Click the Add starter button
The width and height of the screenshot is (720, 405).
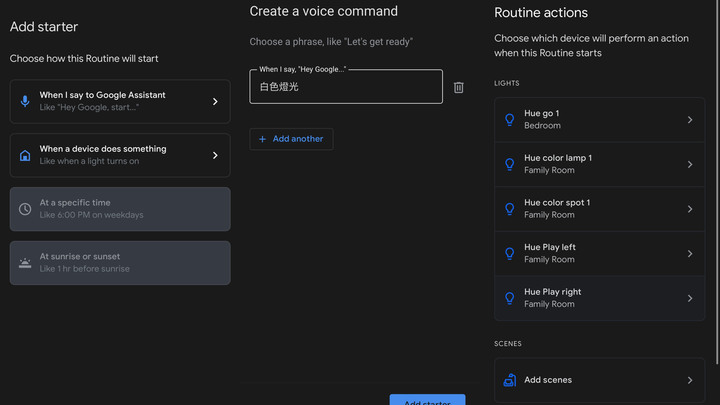pyautogui.click(x=428, y=399)
